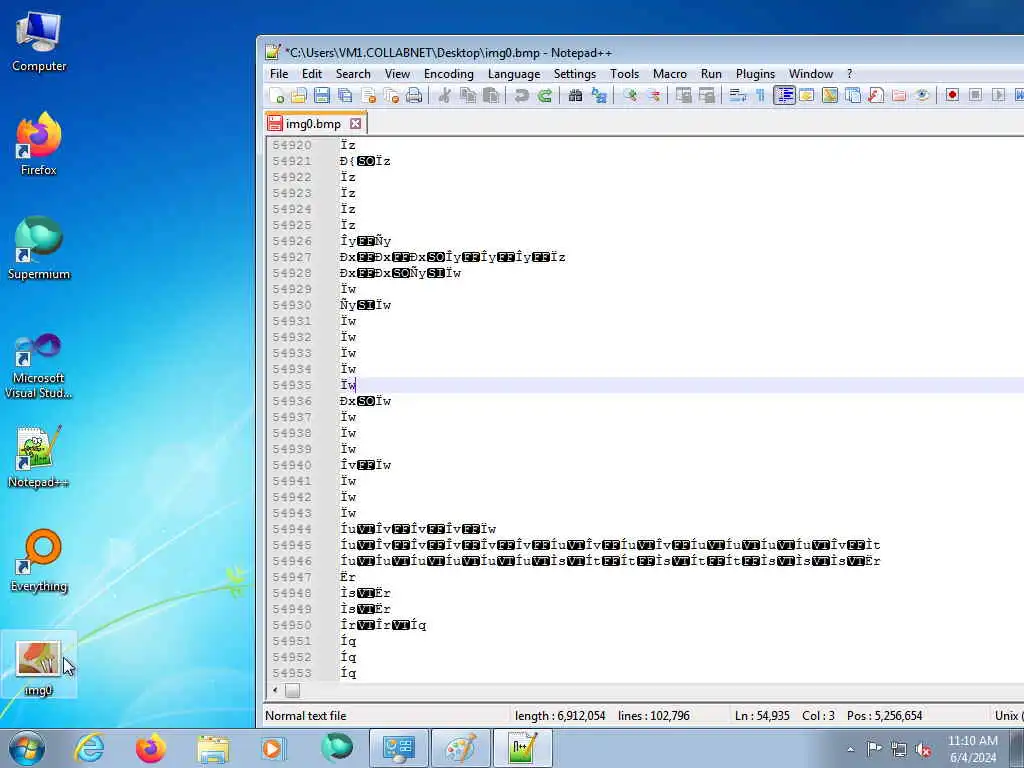Open the Encoding menu
The image size is (1024, 768).
tap(449, 74)
